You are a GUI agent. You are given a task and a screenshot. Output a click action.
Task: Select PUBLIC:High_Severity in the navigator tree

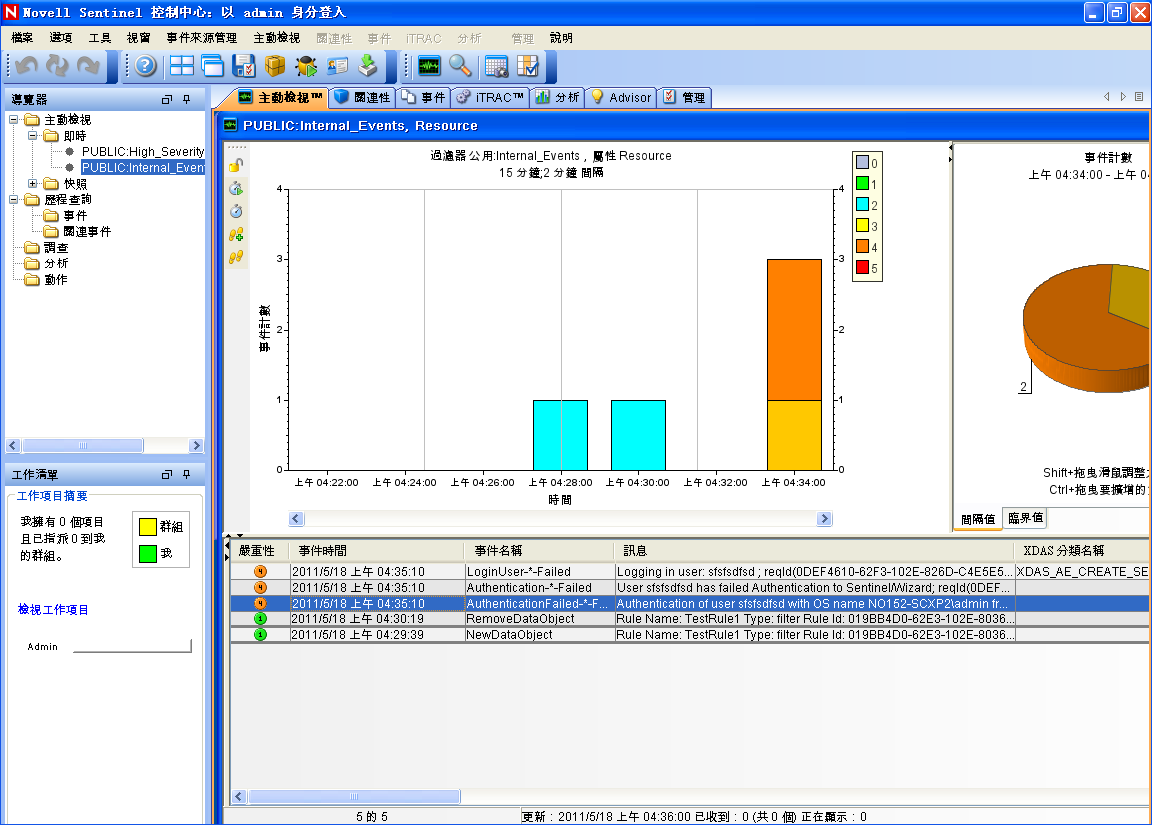pyautogui.click(x=143, y=151)
